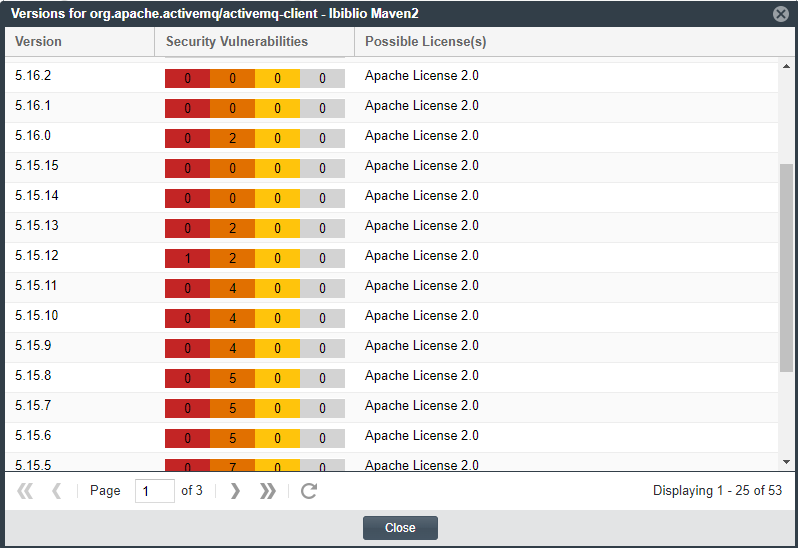Image resolution: width=798 pixels, height=548 pixels.
Task: Click gray count for 5.15.7
Action: [322, 409]
